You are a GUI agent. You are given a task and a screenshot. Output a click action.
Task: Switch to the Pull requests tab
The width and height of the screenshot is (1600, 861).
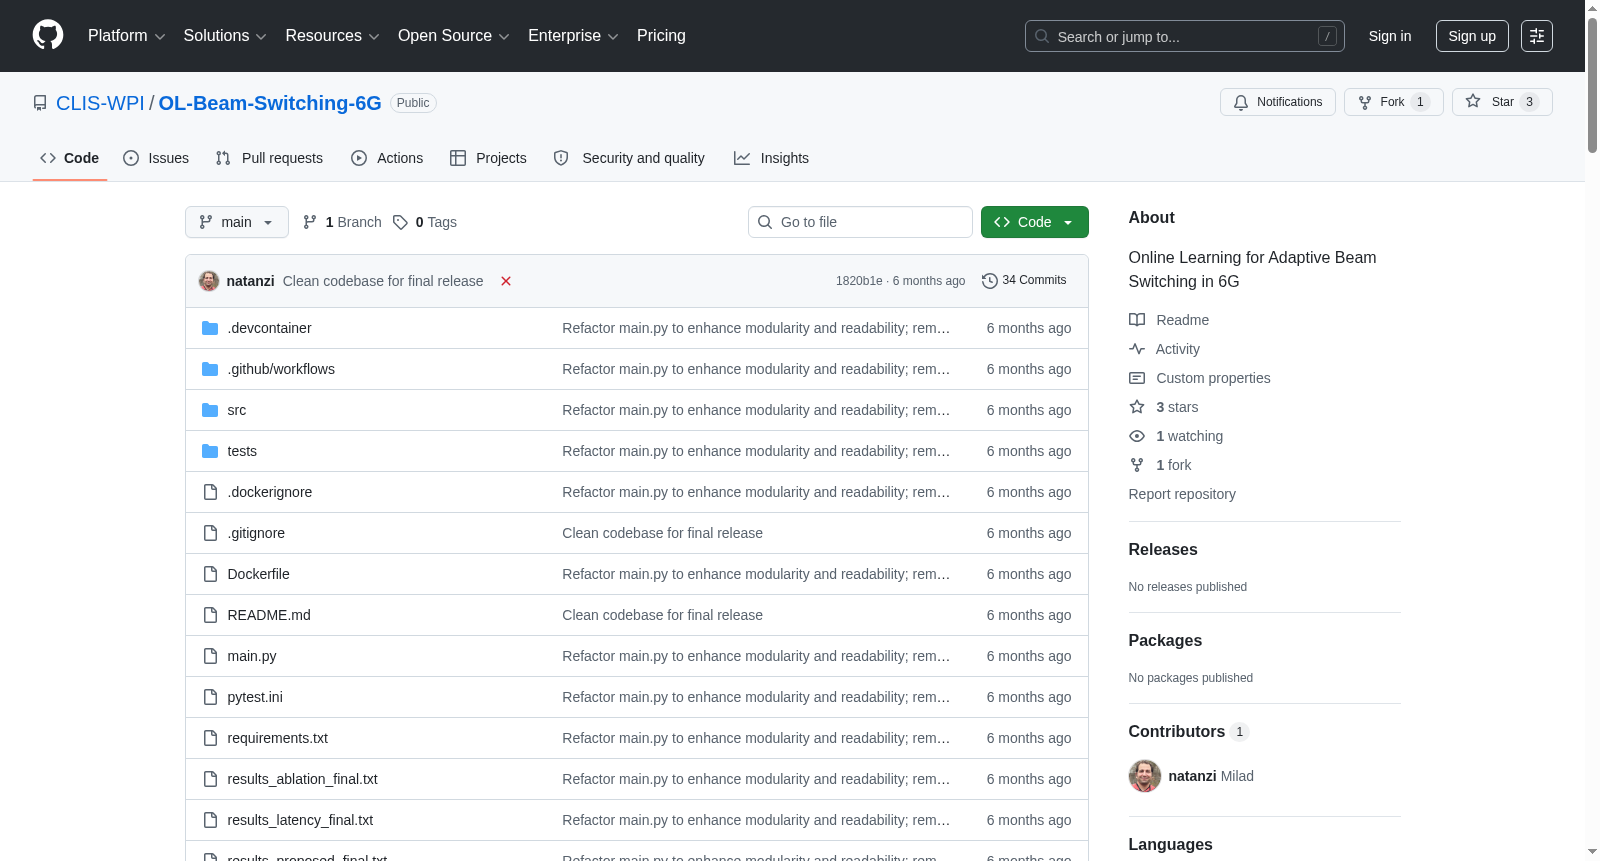click(269, 158)
